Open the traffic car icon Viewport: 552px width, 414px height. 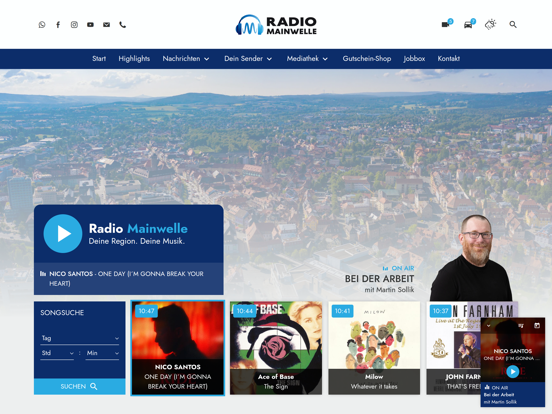point(469,24)
